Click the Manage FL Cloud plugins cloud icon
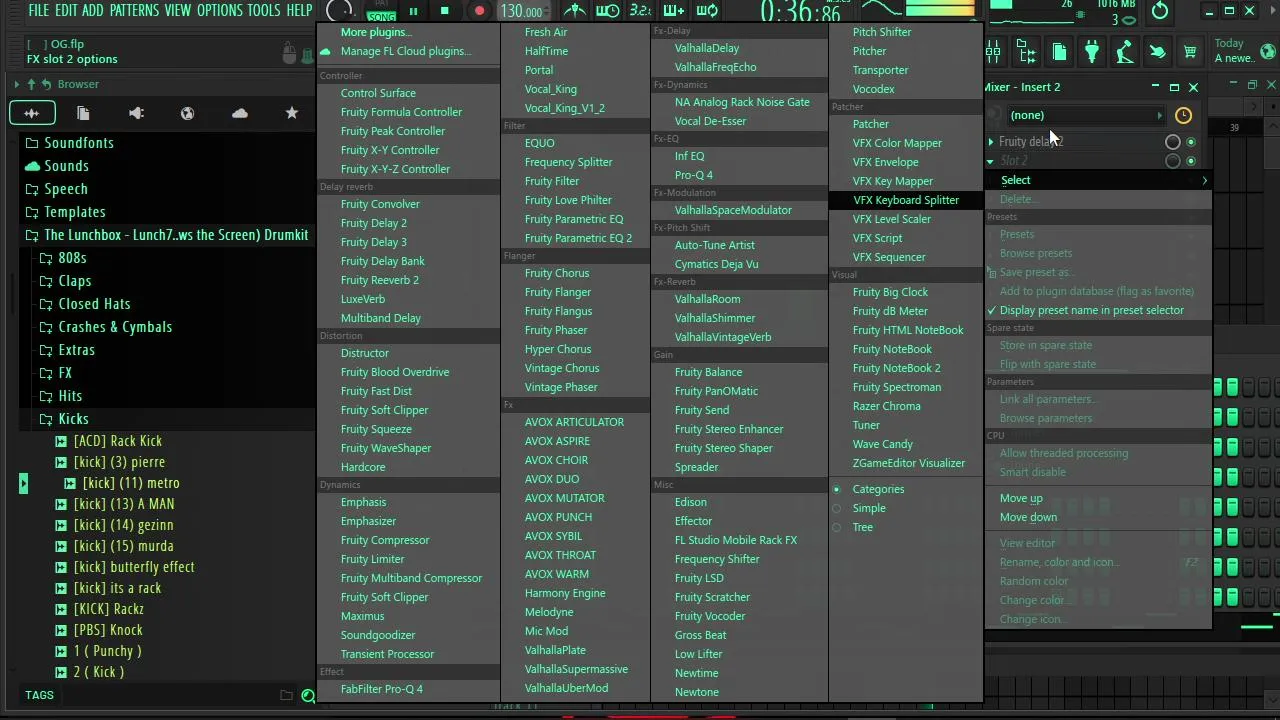Image resolution: width=1280 pixels, height=720 pixels. pyautogui.click(x=325, y=51)
